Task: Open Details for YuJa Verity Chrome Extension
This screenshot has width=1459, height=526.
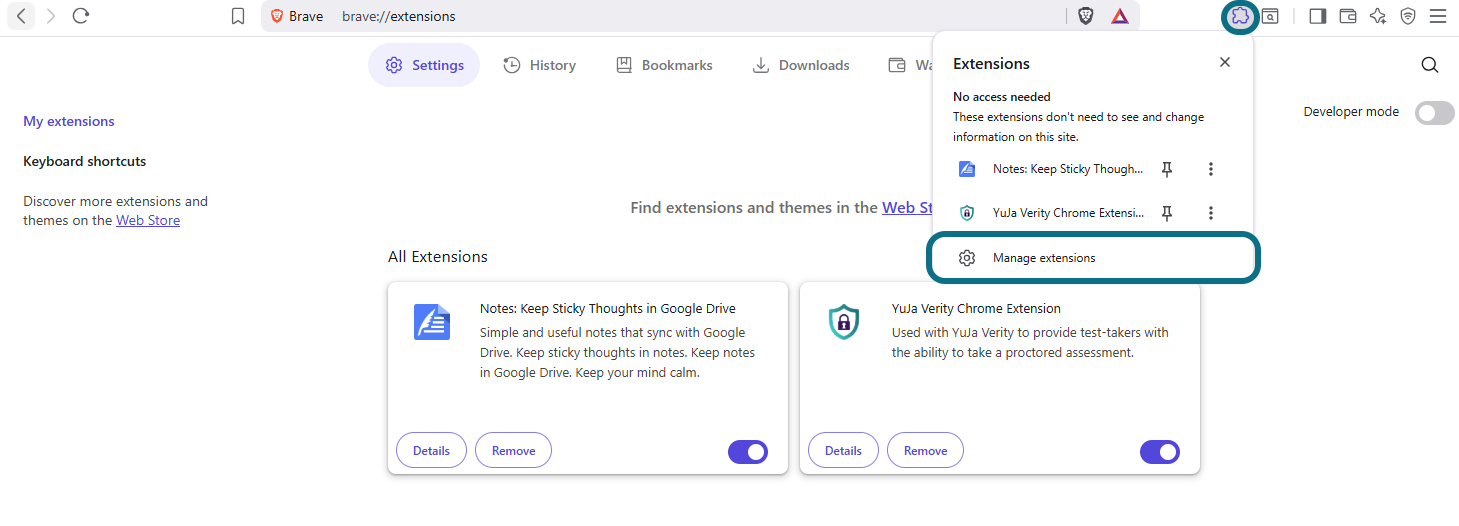Action: pyautogui.click(x=843, y=450)
